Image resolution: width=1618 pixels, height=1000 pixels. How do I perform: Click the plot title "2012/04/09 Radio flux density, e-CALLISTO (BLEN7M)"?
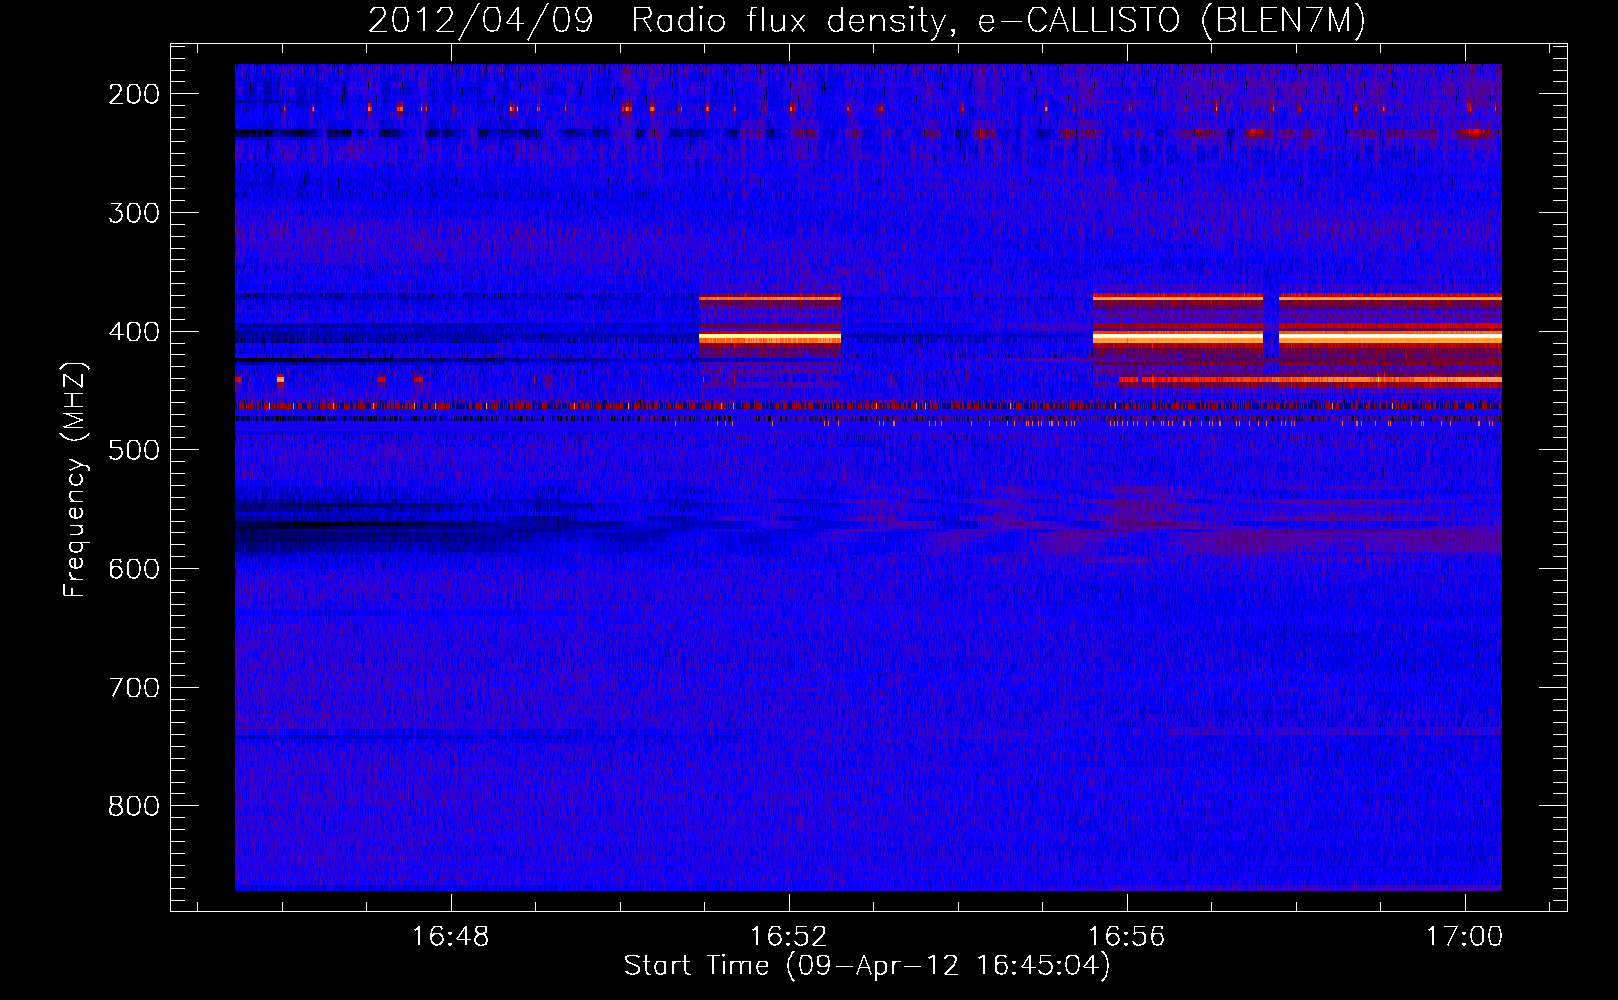coord(866,20)
